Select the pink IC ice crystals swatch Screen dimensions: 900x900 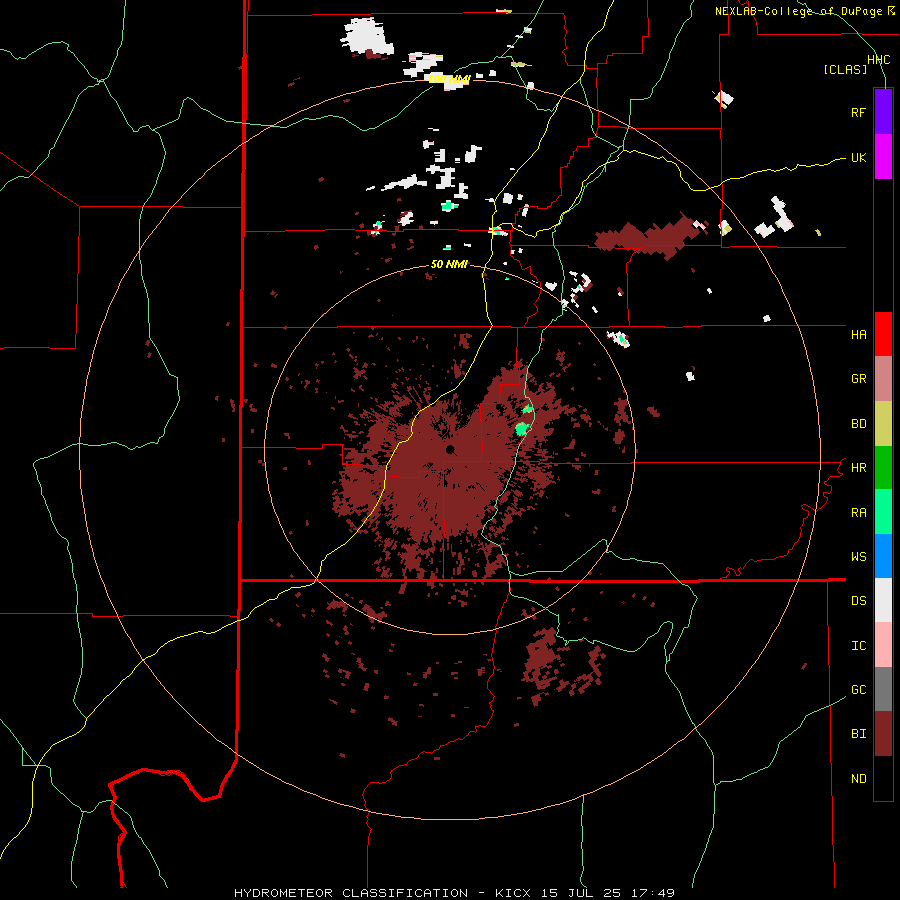883,645
